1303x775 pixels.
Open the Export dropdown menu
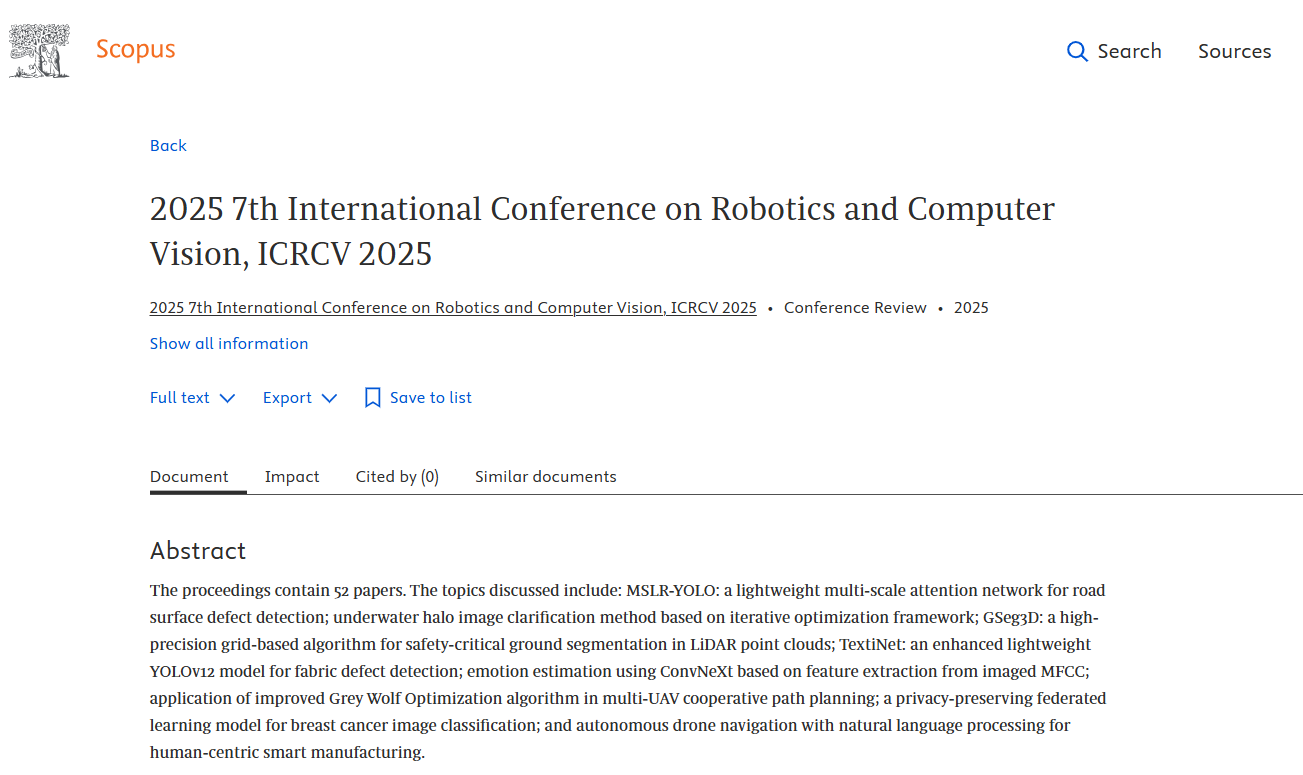tap(288, 398)
